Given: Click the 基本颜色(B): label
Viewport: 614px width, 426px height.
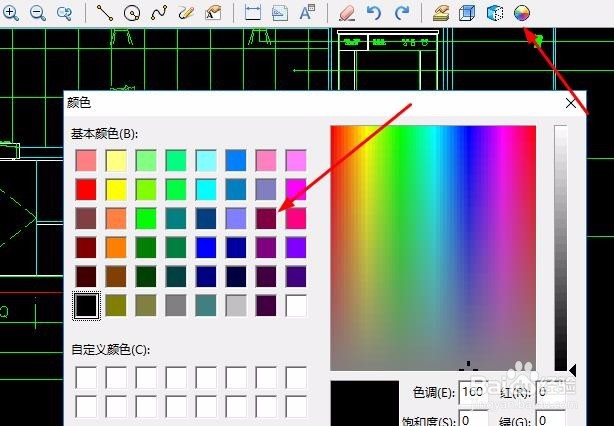Looking at the screenshot, I should 104,134.
